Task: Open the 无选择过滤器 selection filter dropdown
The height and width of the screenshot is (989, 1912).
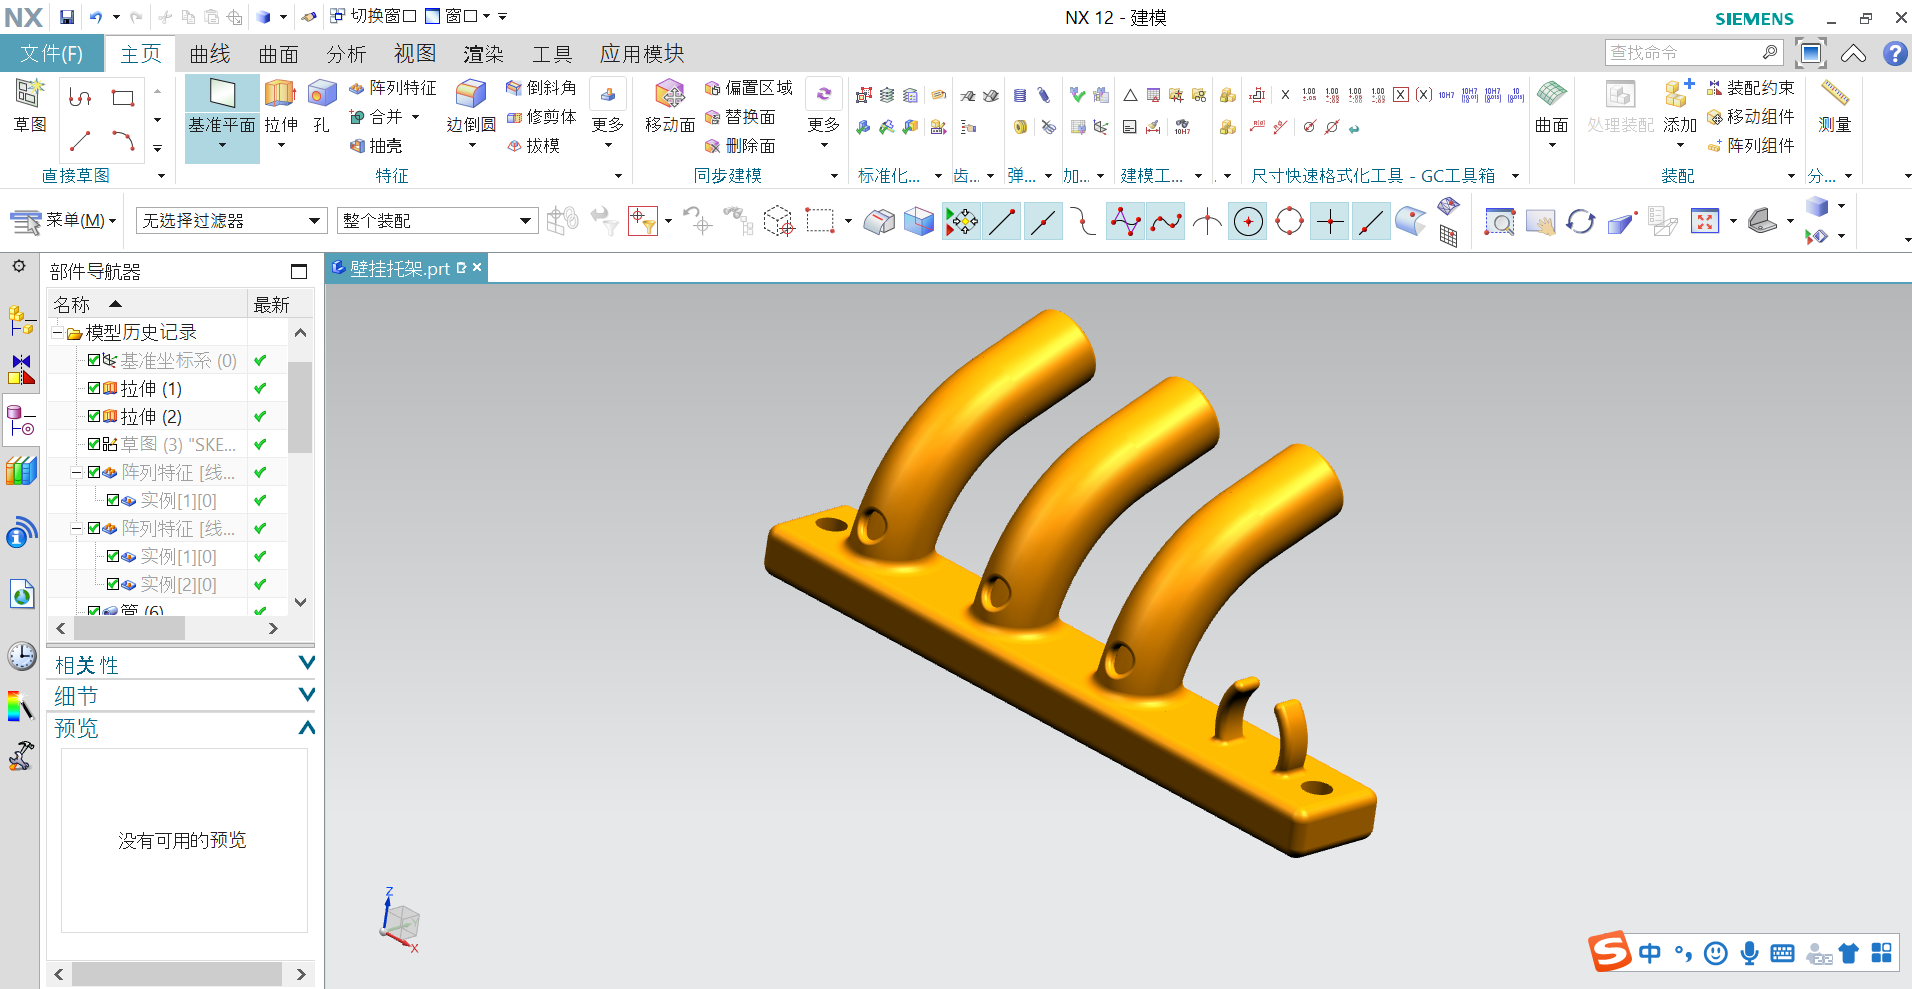Action: 231,221
